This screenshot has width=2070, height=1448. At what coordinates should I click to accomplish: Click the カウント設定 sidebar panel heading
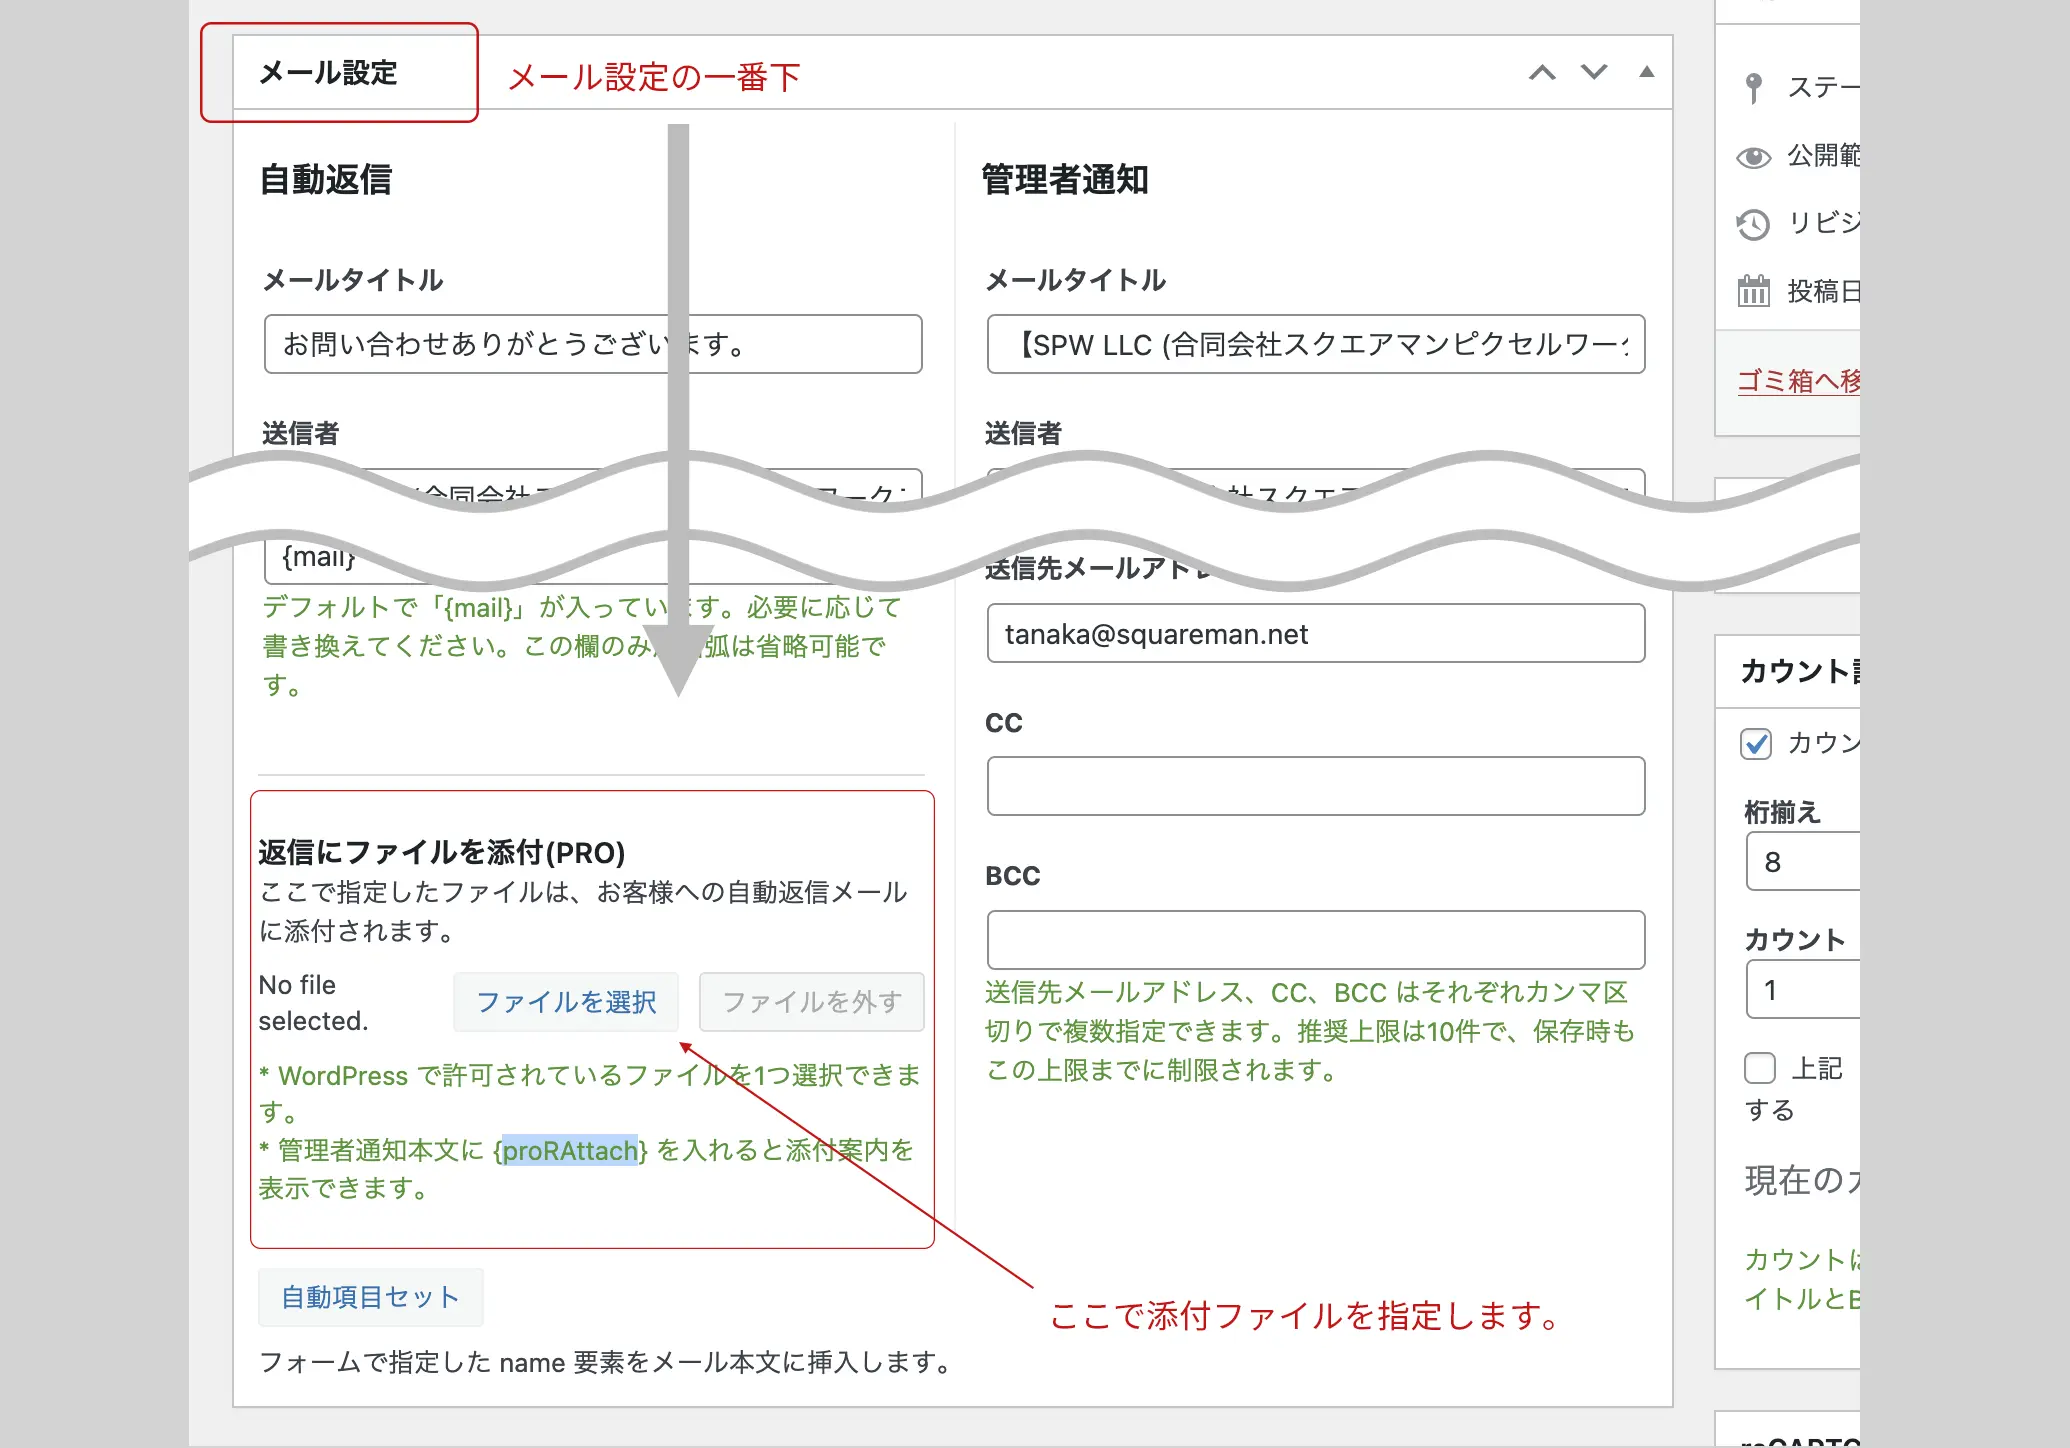tap(1801, 671)
